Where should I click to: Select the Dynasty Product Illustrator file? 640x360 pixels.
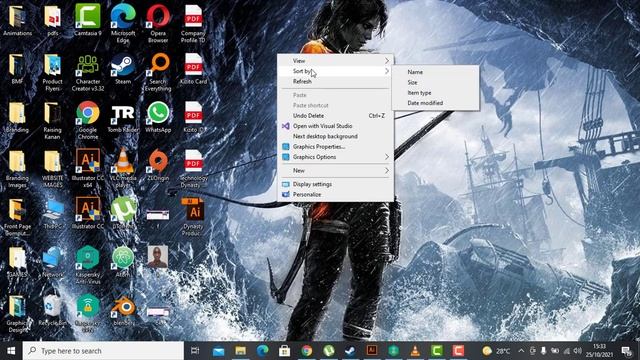coord(193,216)
